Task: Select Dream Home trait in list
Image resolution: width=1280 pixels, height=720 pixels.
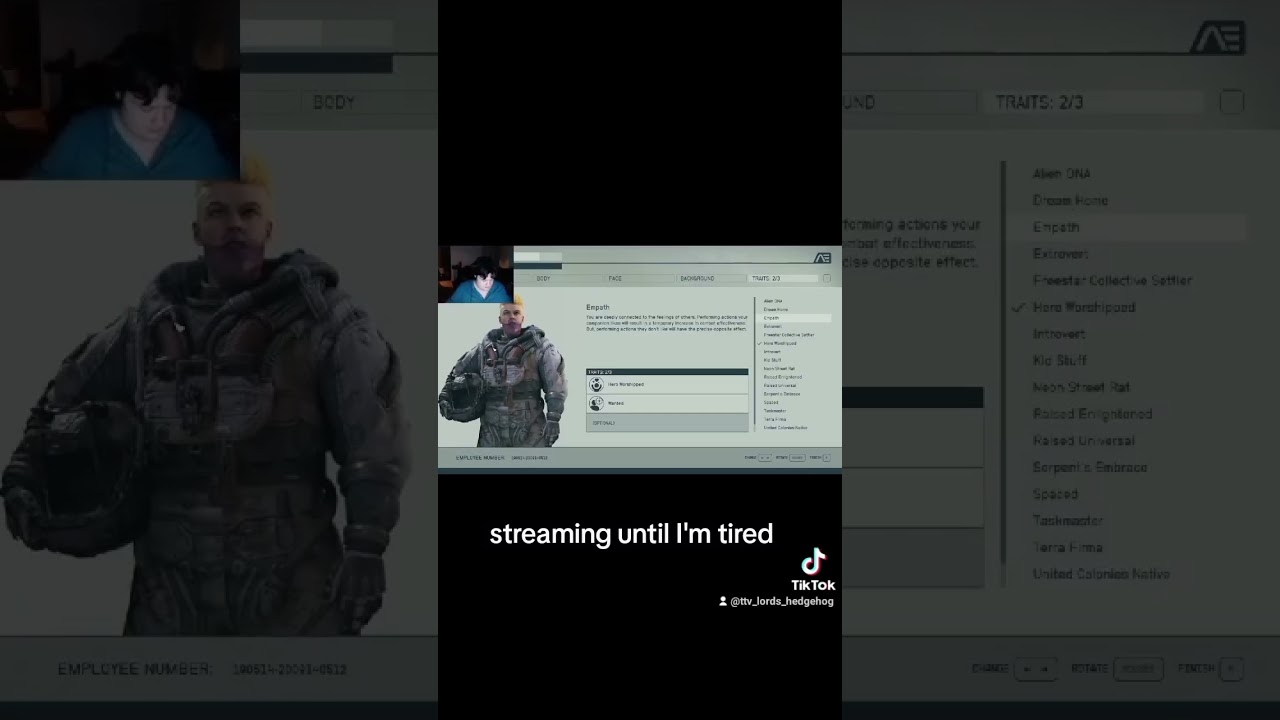Action: point(776,309)
